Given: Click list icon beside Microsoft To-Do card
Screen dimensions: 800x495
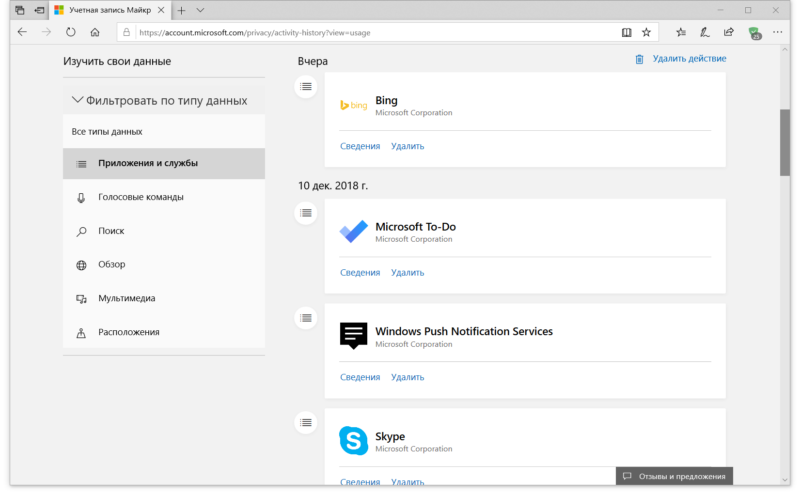Looking at the screenshot, I should coord(306,213).
